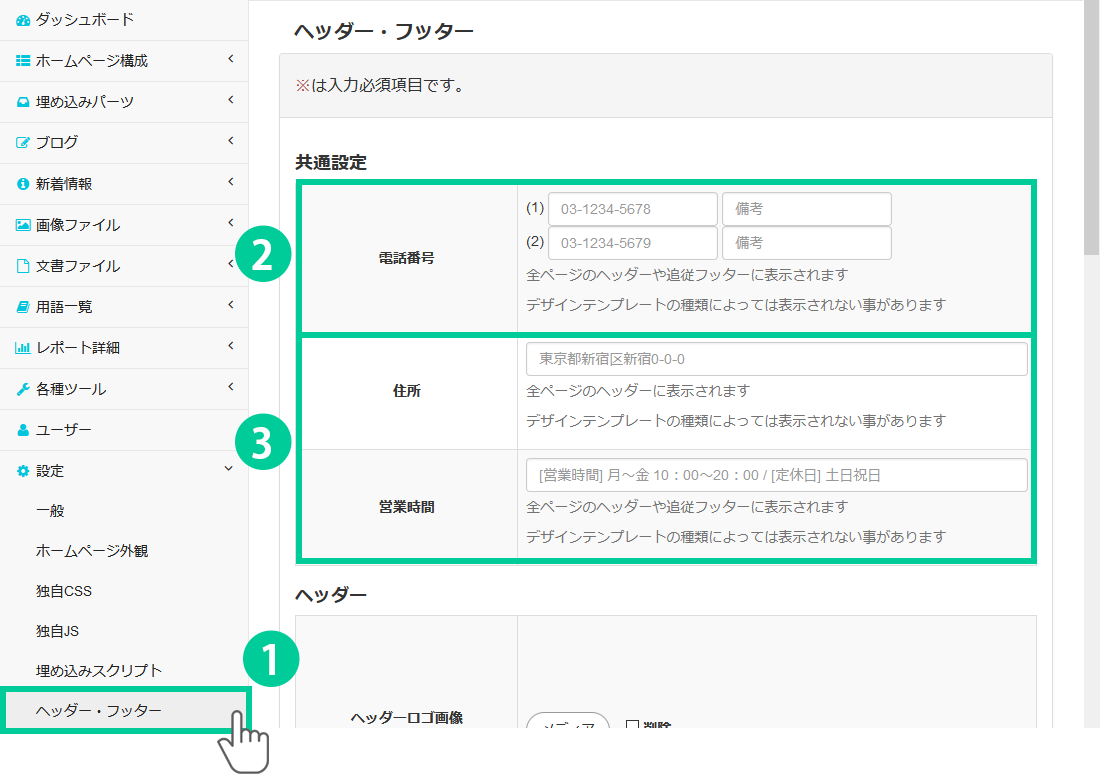Click the embedded parts inbox icon
1100x774 pixels.
[x=23, y=102]
